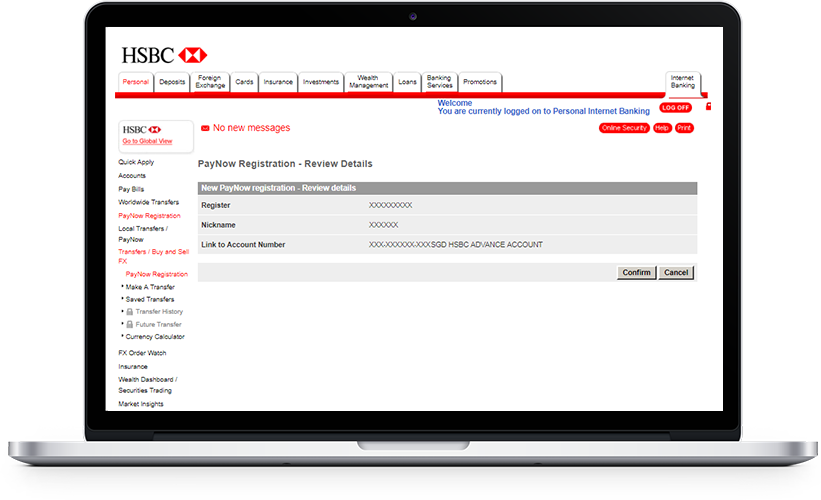
Task: Open the Insurance tab in top navigation
Action: 278,82
